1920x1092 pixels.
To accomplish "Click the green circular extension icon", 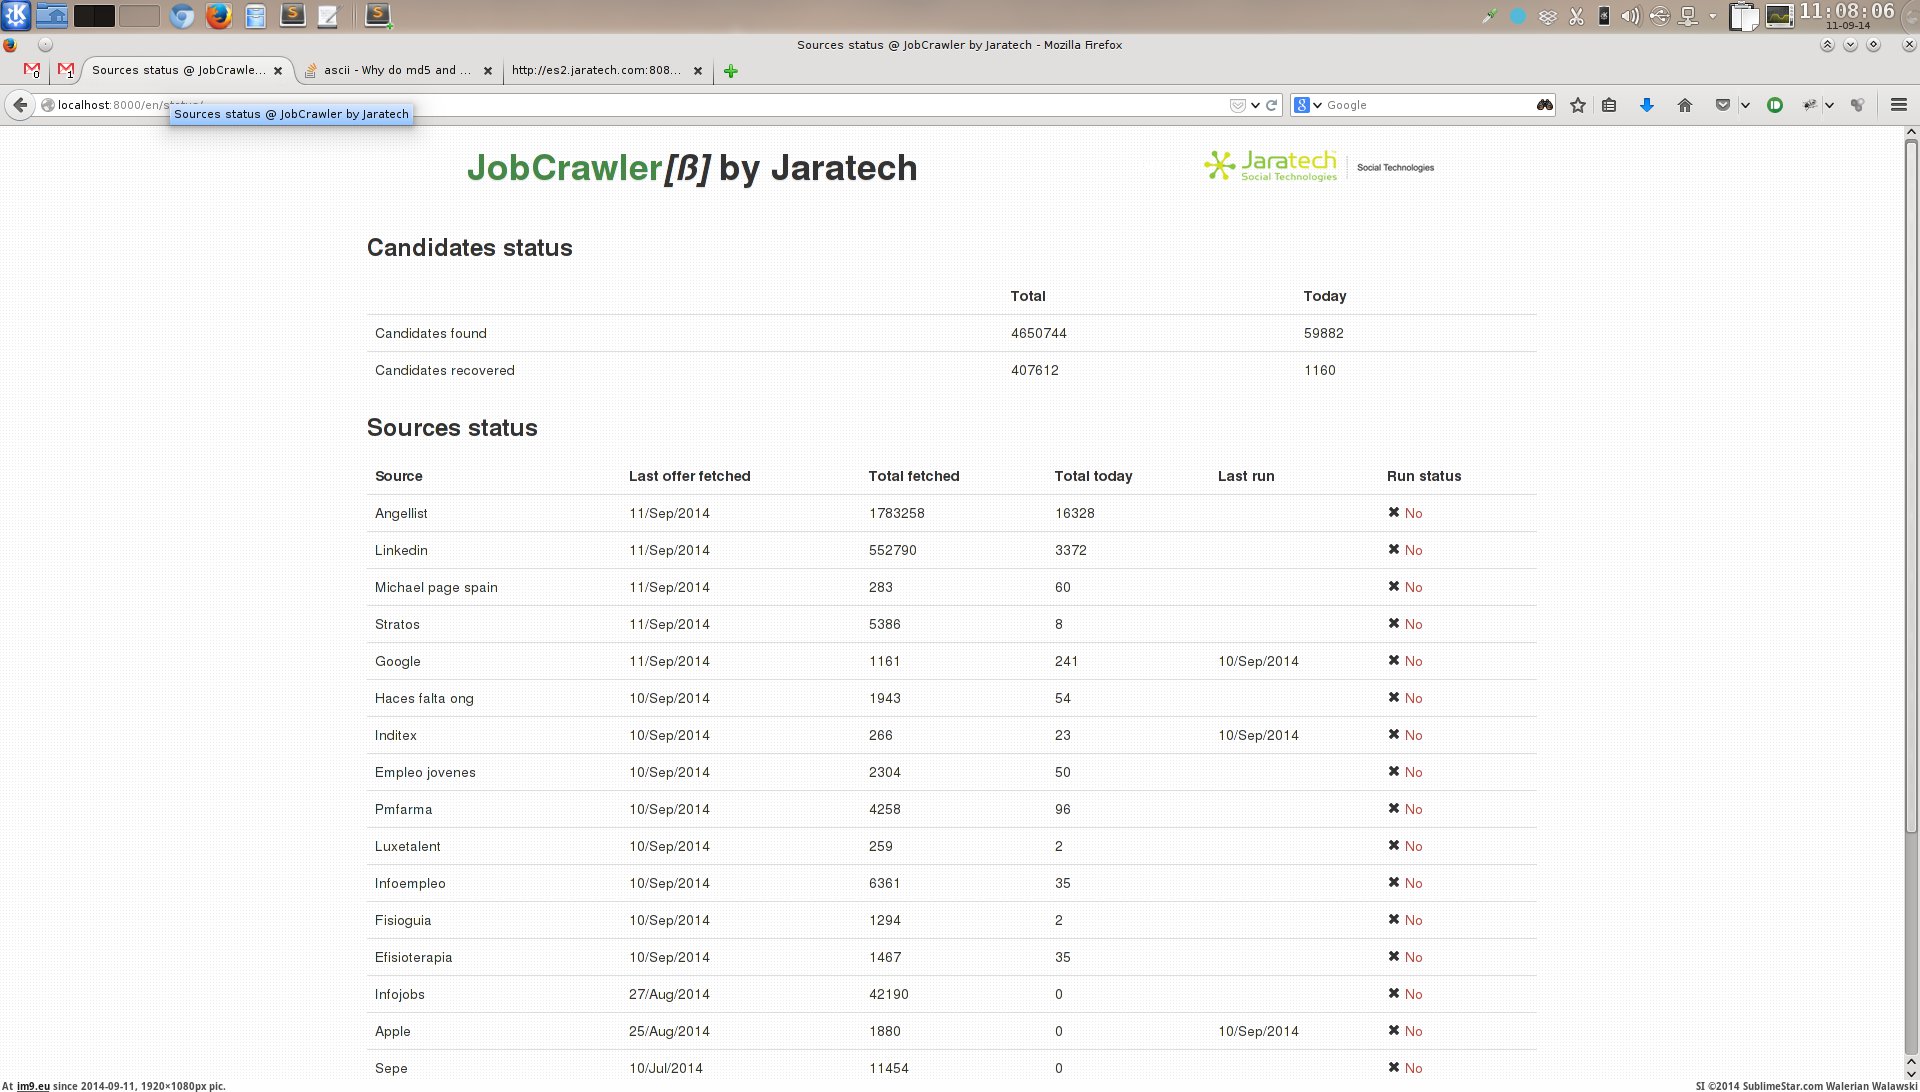I will click(1775, 105).
